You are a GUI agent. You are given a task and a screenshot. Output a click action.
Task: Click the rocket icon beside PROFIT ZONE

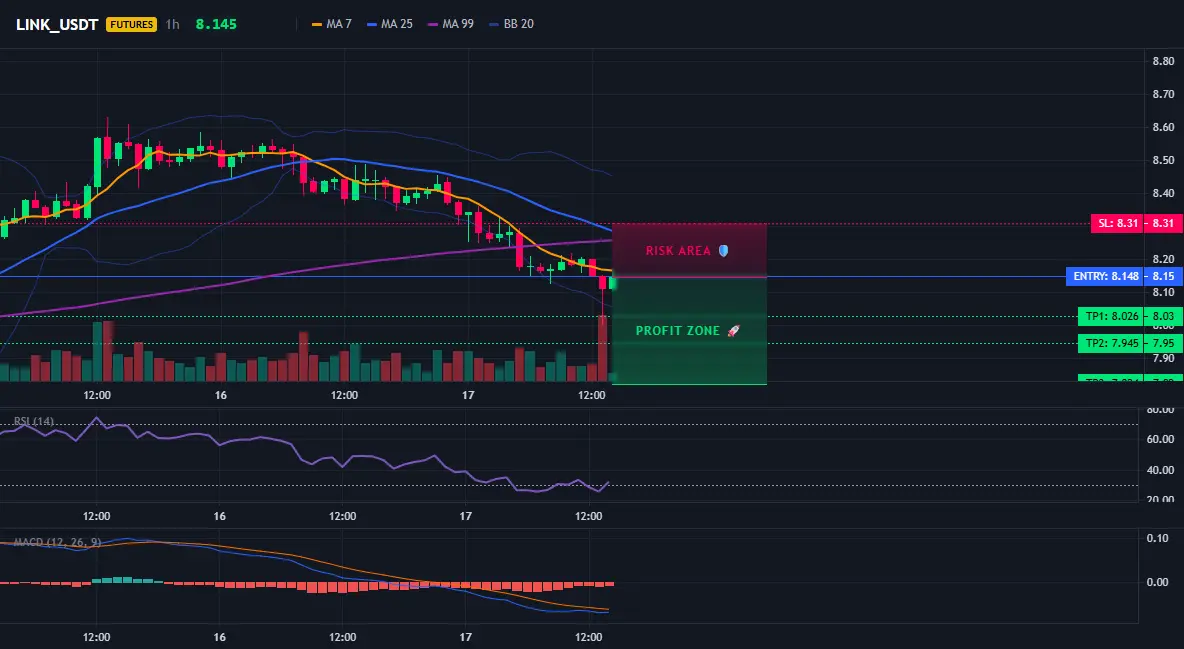pos(733,331)
